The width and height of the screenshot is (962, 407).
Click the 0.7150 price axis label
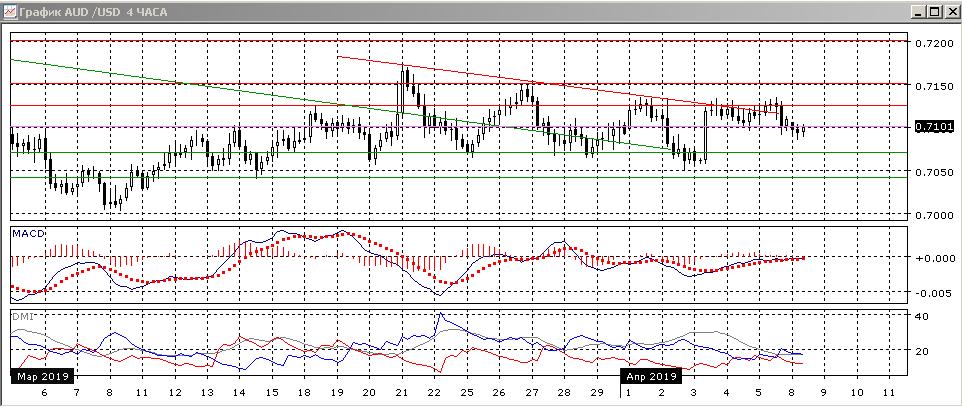point(933,87)
